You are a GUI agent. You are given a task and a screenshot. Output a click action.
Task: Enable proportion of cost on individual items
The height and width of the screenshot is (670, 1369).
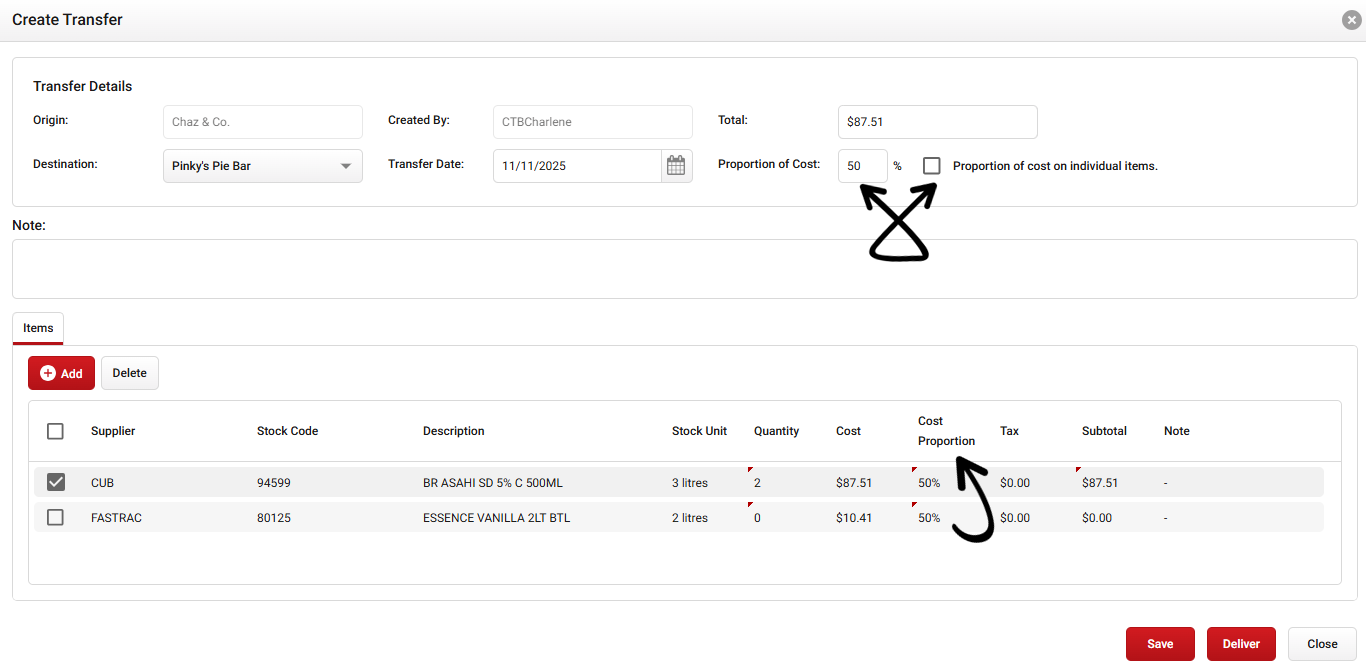tap(932, 166)
